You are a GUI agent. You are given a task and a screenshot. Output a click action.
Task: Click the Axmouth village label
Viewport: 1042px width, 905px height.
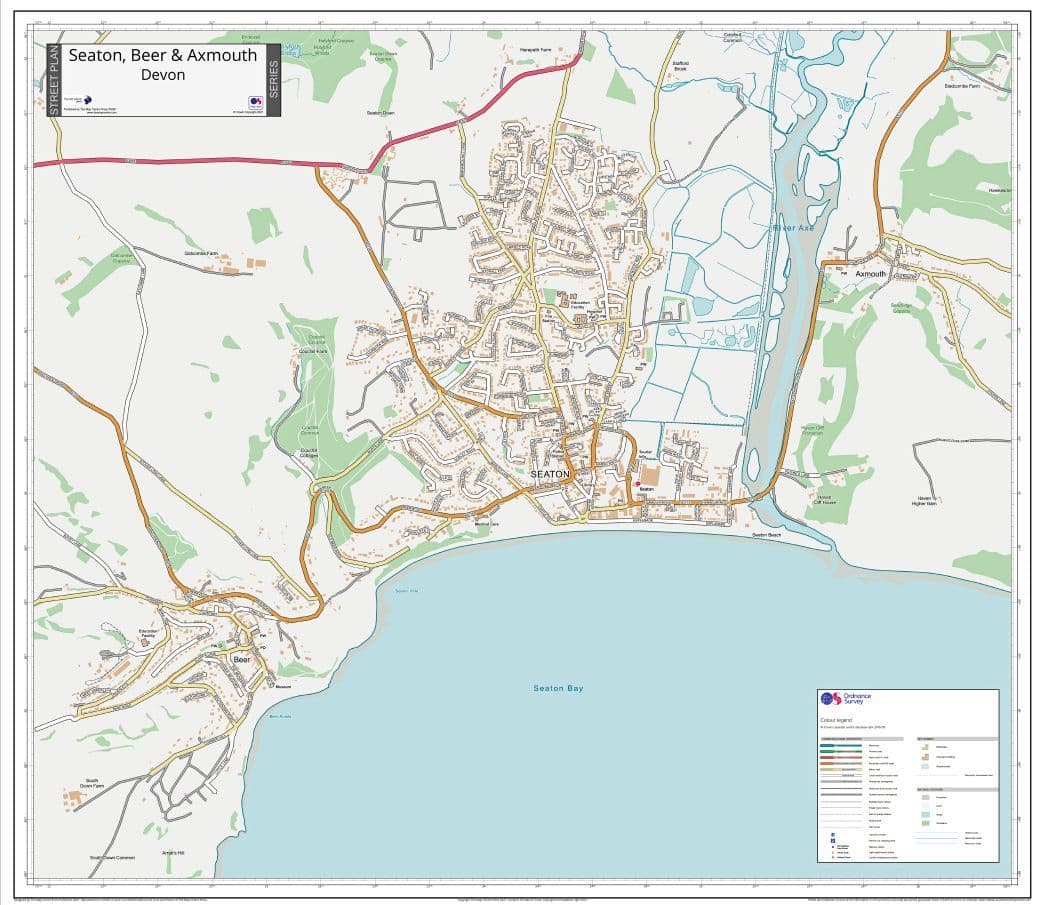(870, 274)
